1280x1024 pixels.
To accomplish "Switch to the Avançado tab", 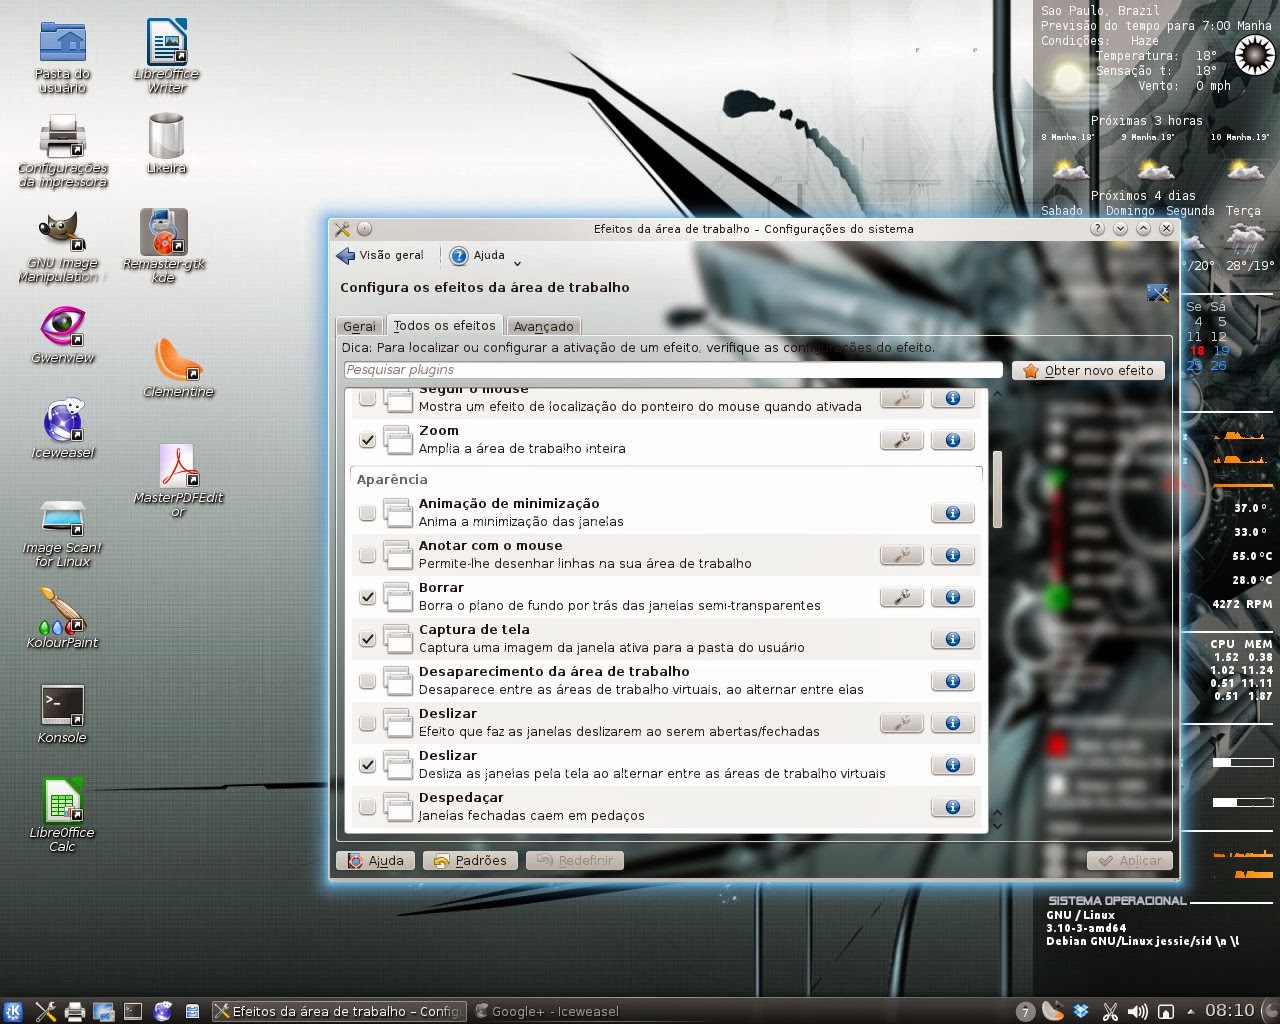I will 544,326.
